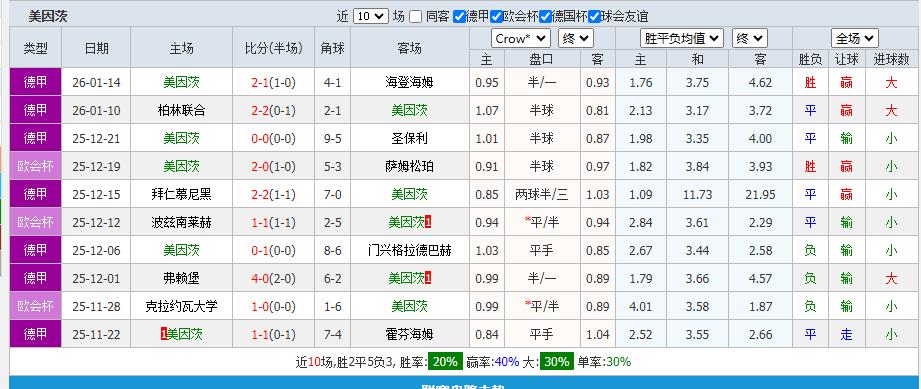
Task: Click the 20% win rate badge
Action: [x=445, y=361]
